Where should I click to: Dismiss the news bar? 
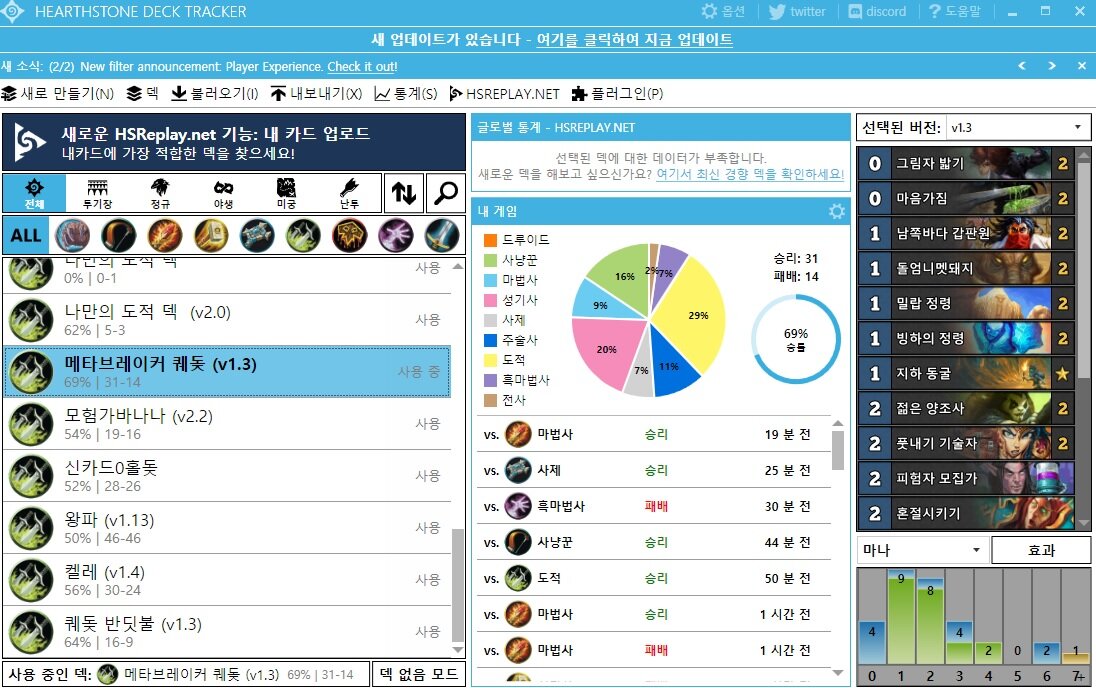[1082, 66]
